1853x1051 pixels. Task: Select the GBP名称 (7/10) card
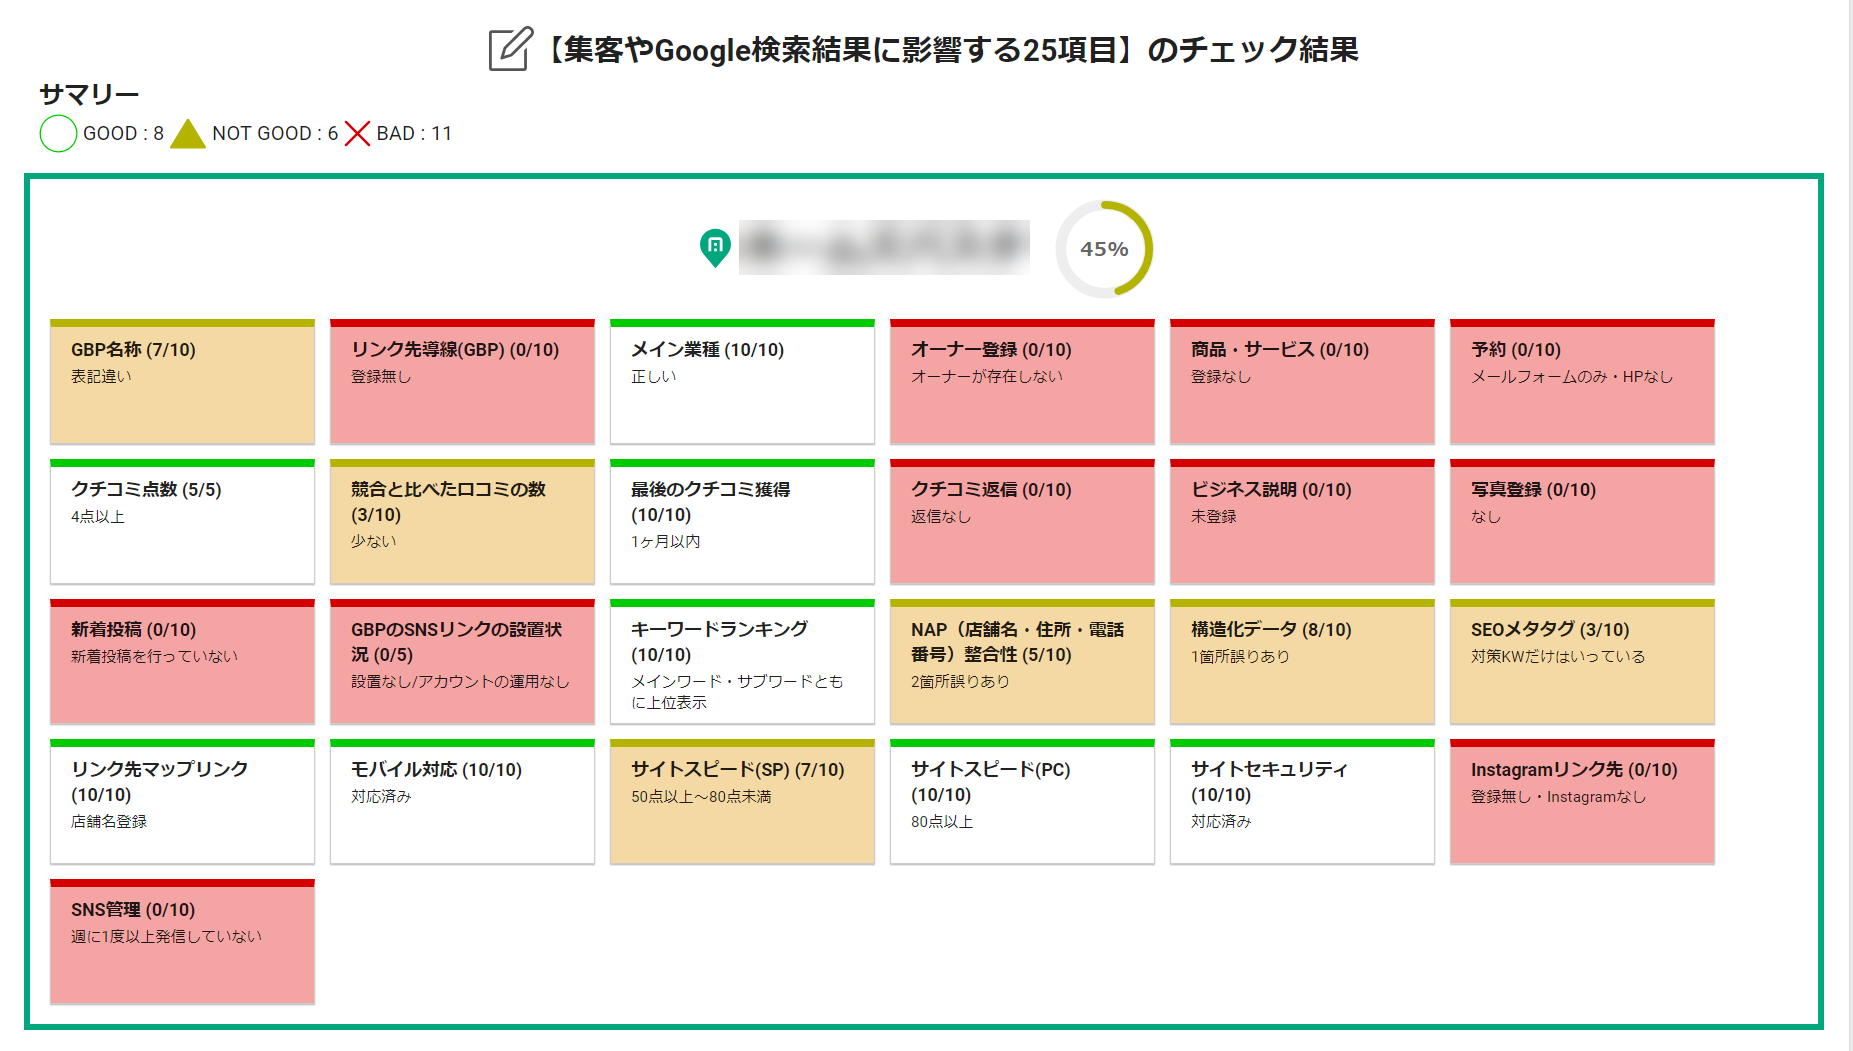181,382
